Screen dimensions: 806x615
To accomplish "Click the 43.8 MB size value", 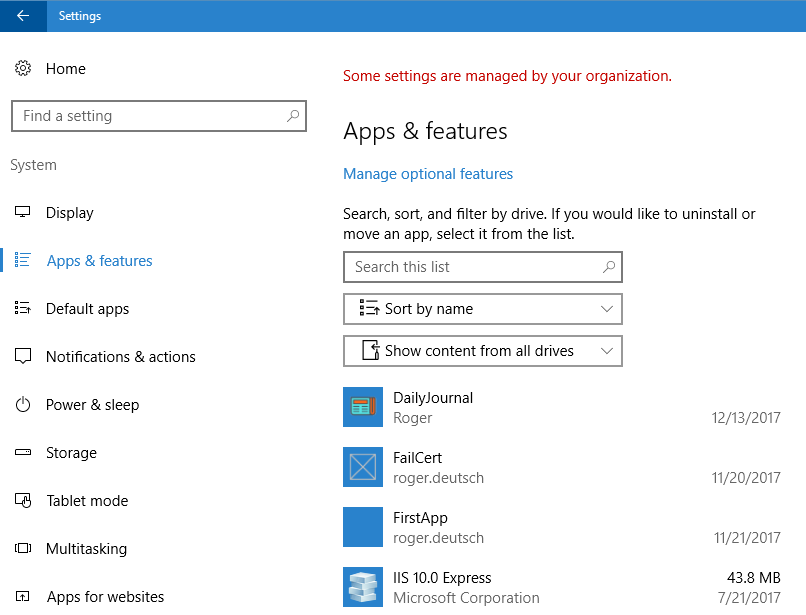I will pyautogui.click(x=754, y=578).
